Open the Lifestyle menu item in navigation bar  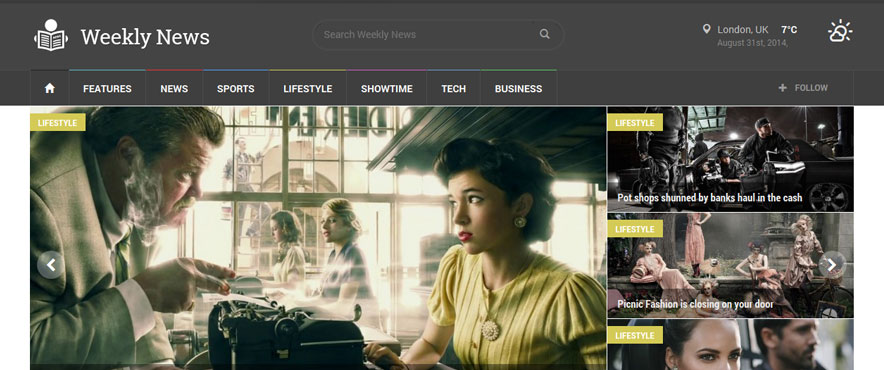point(308,89)
